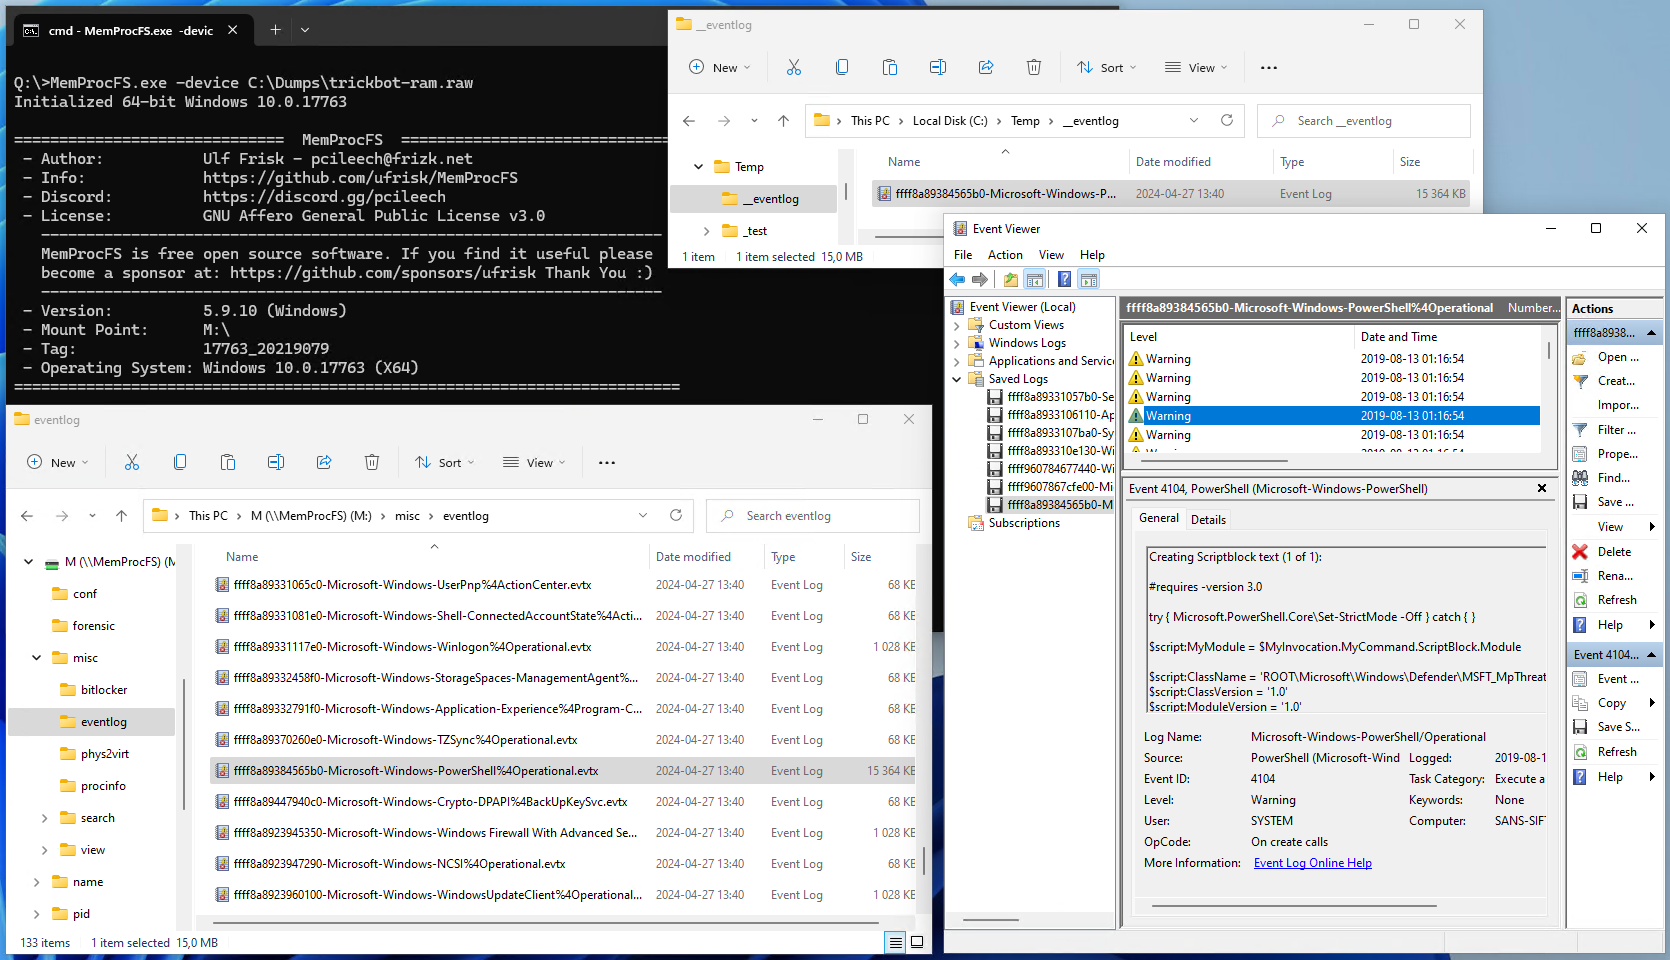Open See more ellipsis in _eventlog window
The height and width of the screenshot is (960, 1670).
pyautogui.click(x=1269, y=68)
